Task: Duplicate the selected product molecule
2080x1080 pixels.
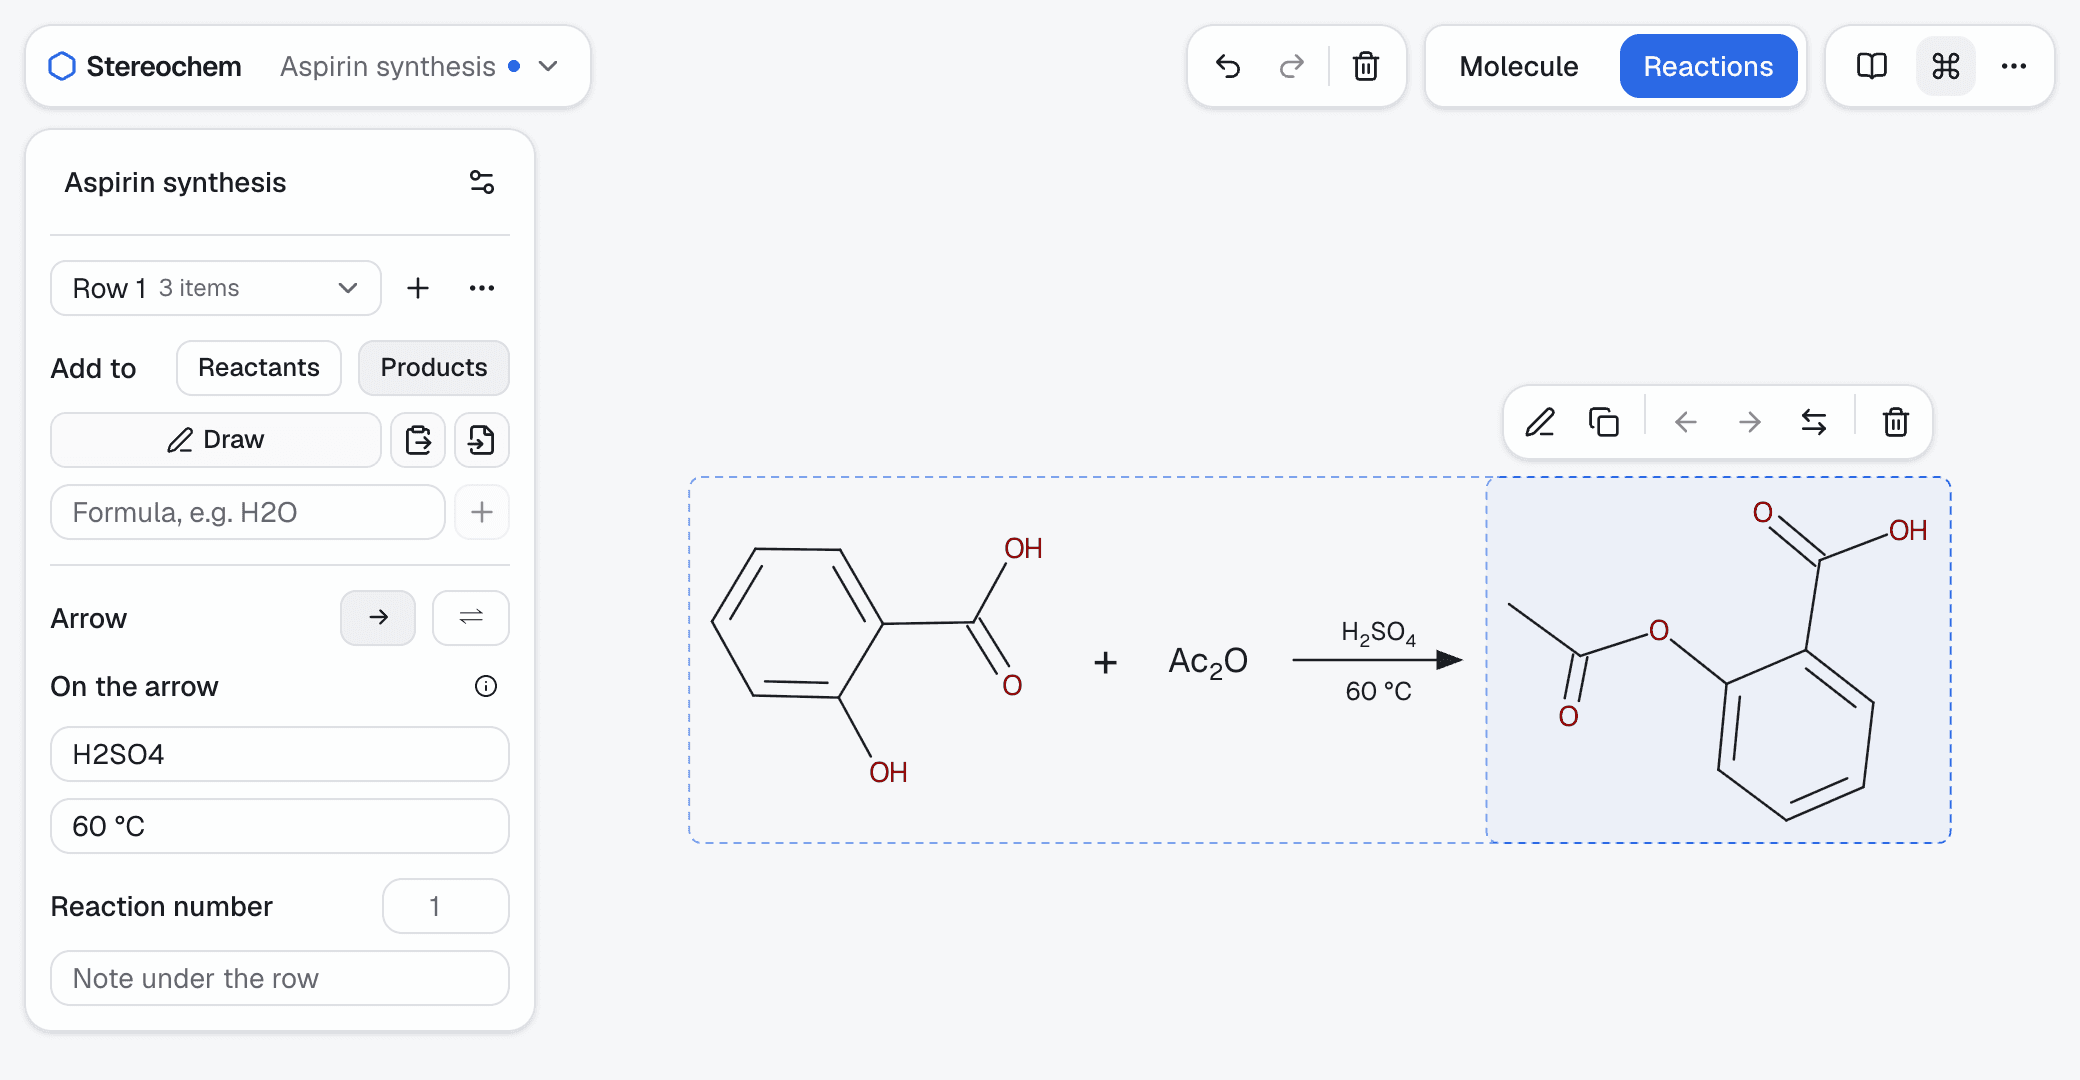Action: [x=1604, y=422]
